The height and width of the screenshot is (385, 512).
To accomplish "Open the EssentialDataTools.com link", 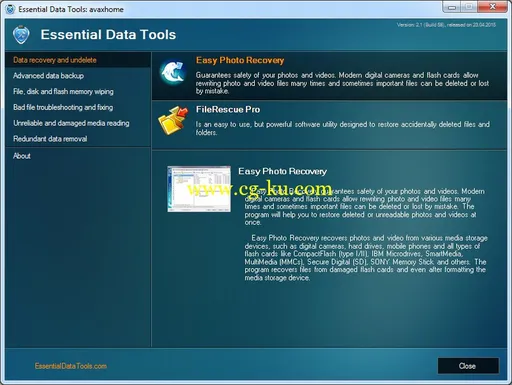I will (x=71, y=366).
